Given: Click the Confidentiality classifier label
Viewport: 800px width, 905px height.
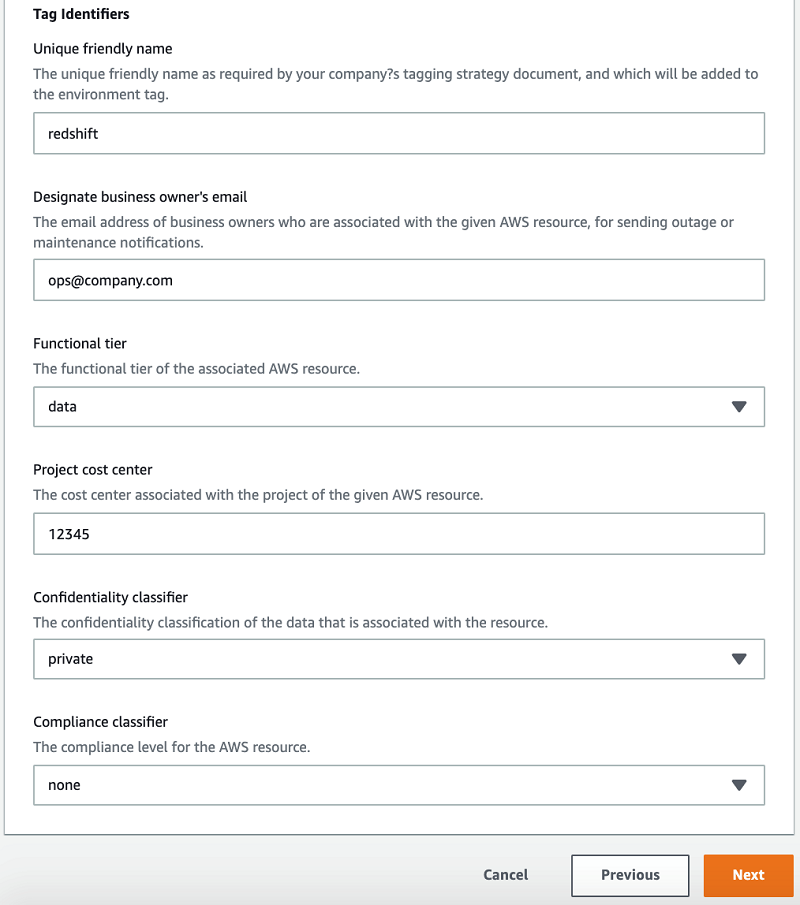Looking at the screenshot, I should (x=110, y=597).
